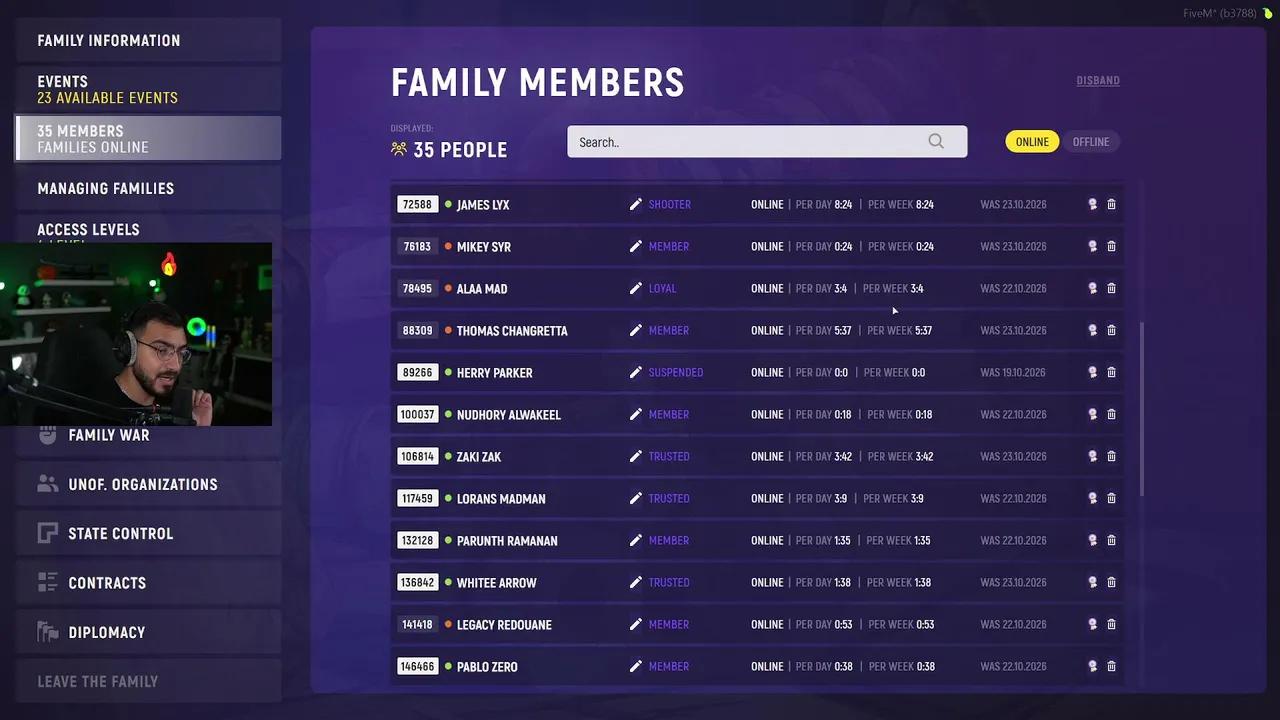The height and width of the screenshot is (720, 1280).
Task: Click the search magnifier icon
Action: [x=936, y=142]
